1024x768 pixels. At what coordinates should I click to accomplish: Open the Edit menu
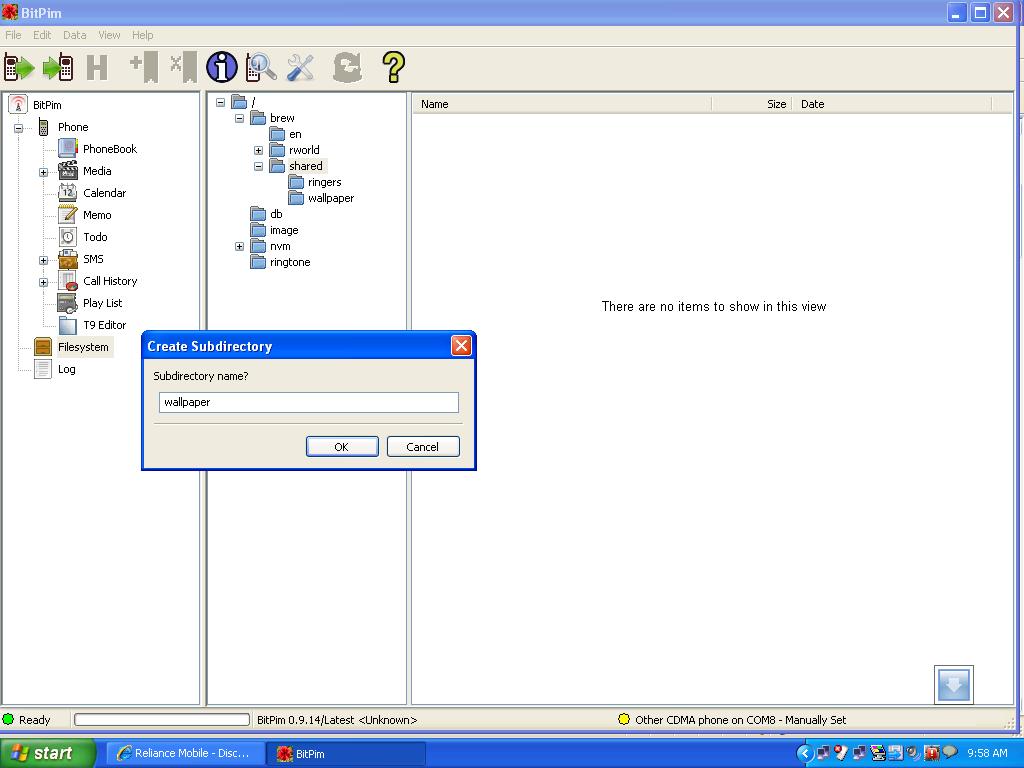point(42,35)
